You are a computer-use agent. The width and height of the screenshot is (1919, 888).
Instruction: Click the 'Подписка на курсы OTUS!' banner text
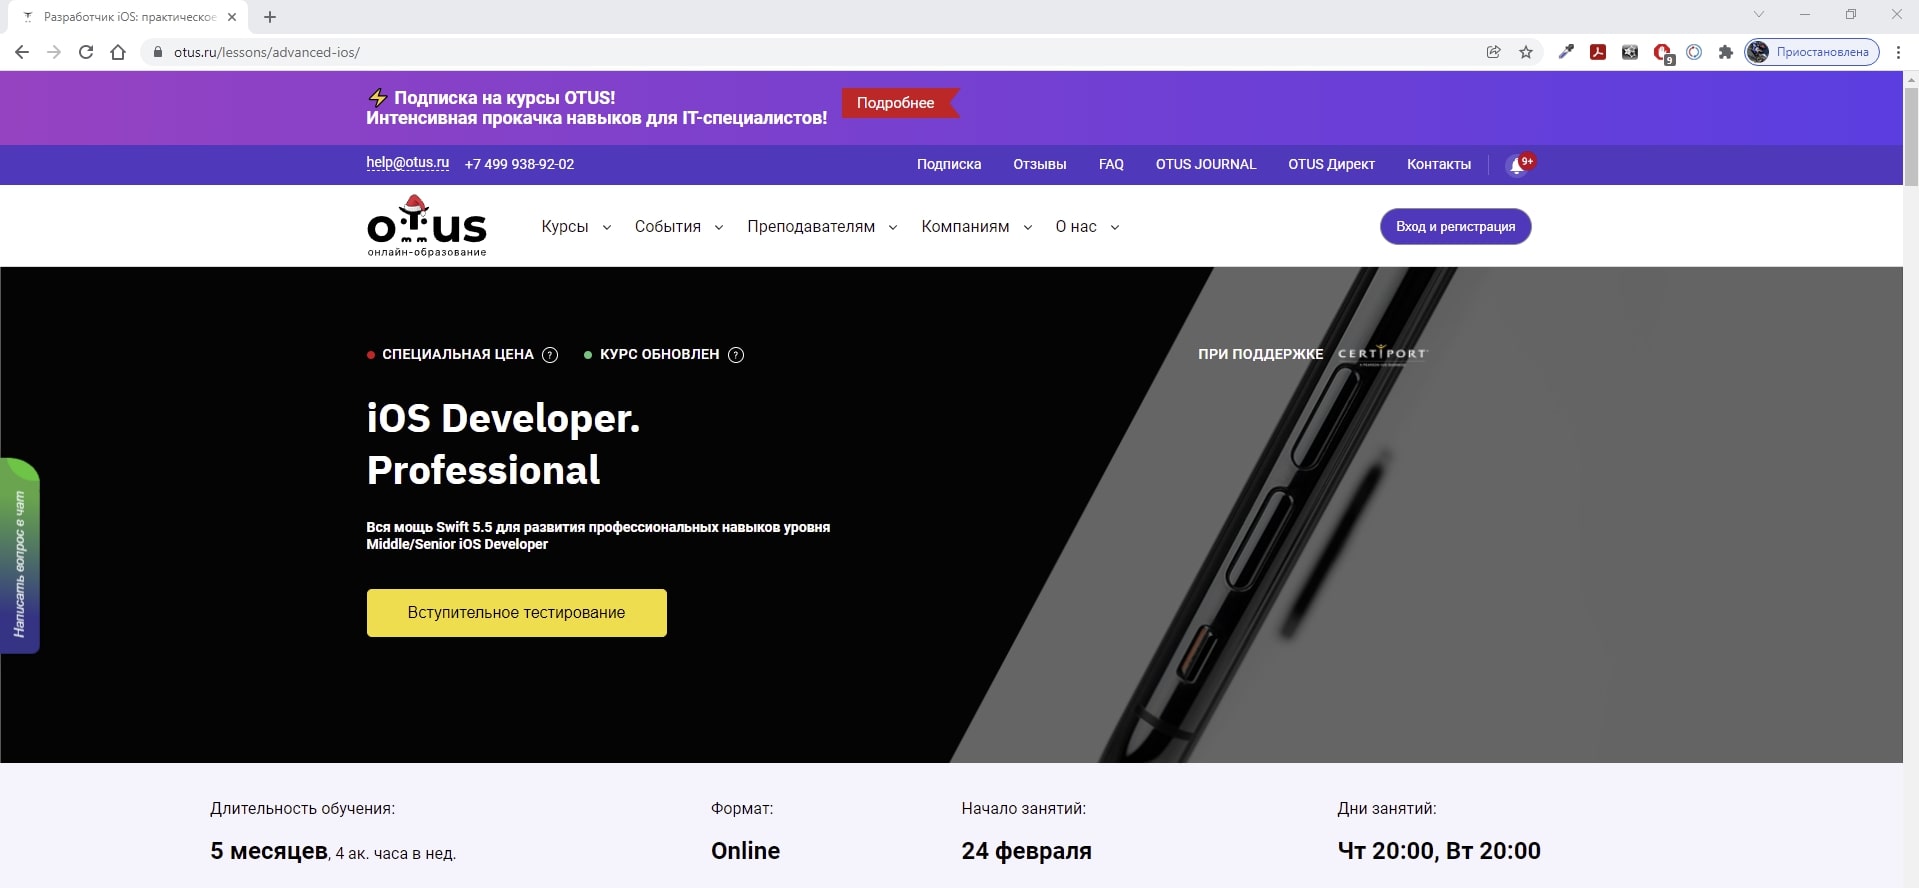505,98
